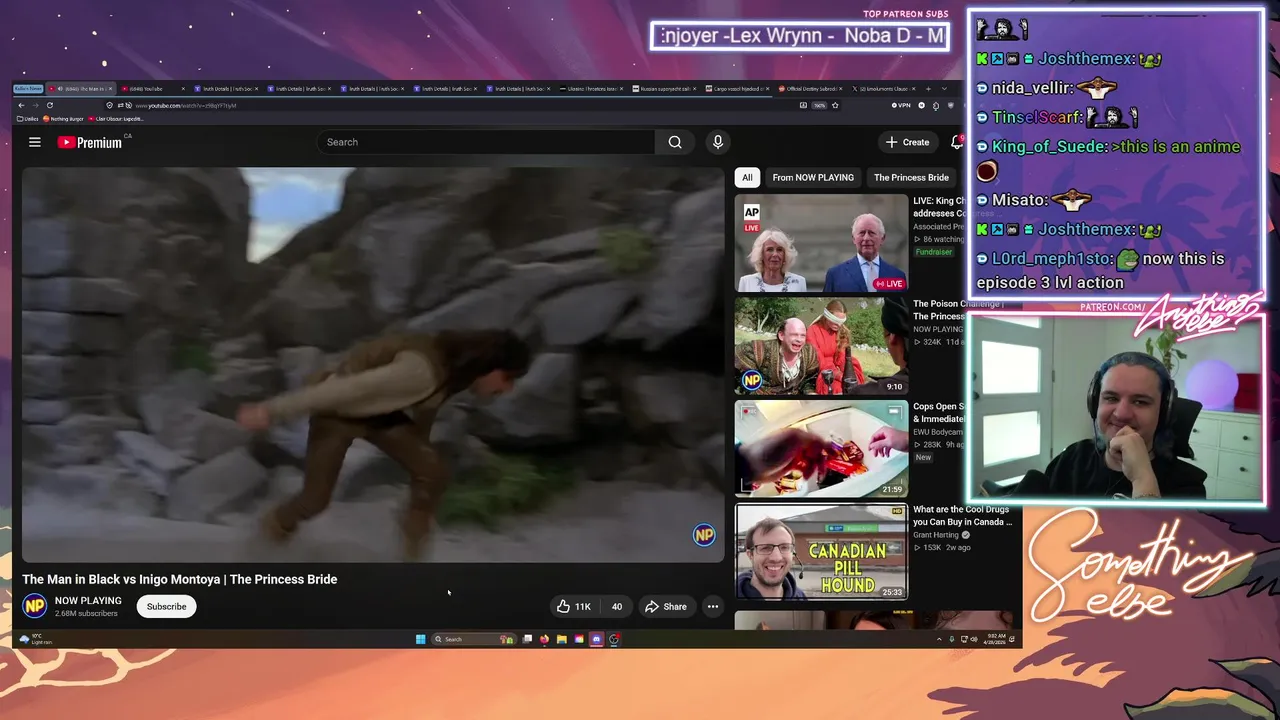
Task: Open the King Charles live video thumbnail
Action: 821,243
